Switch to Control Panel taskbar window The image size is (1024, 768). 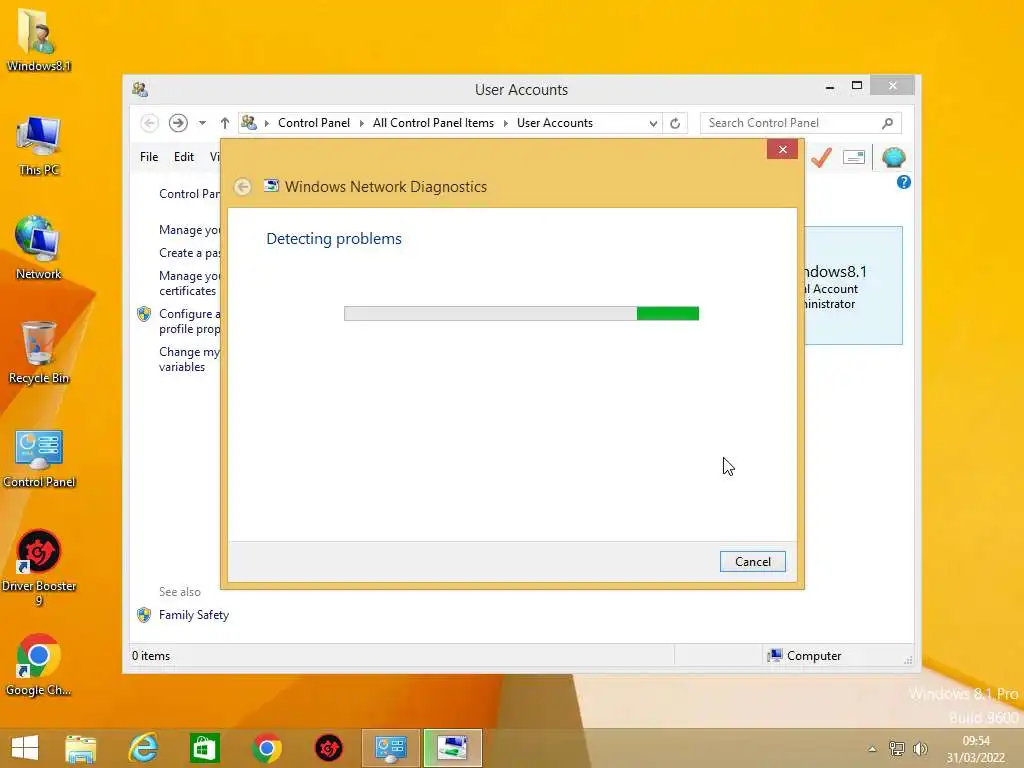tap(391, 748)
